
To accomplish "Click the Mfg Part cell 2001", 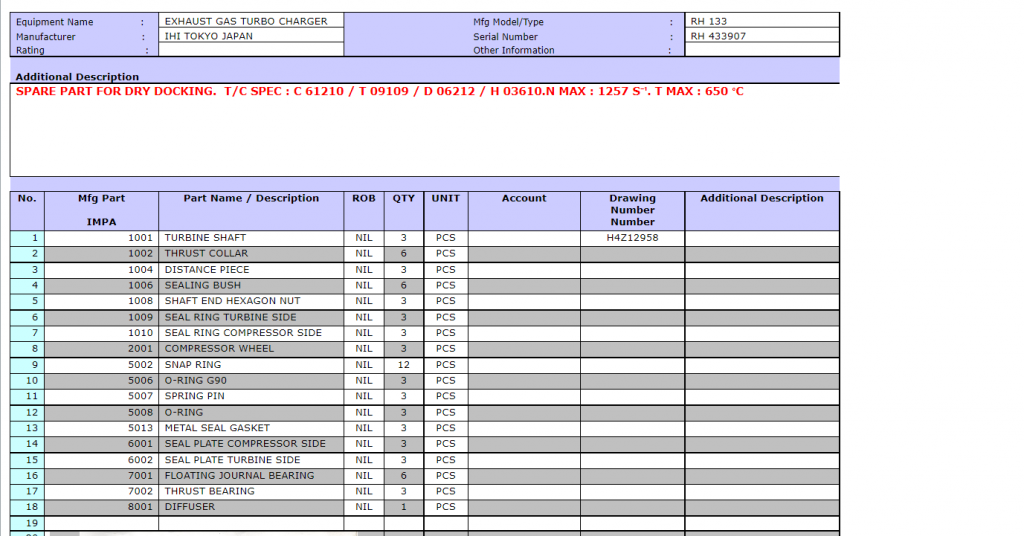I will [x=102, y=349].
